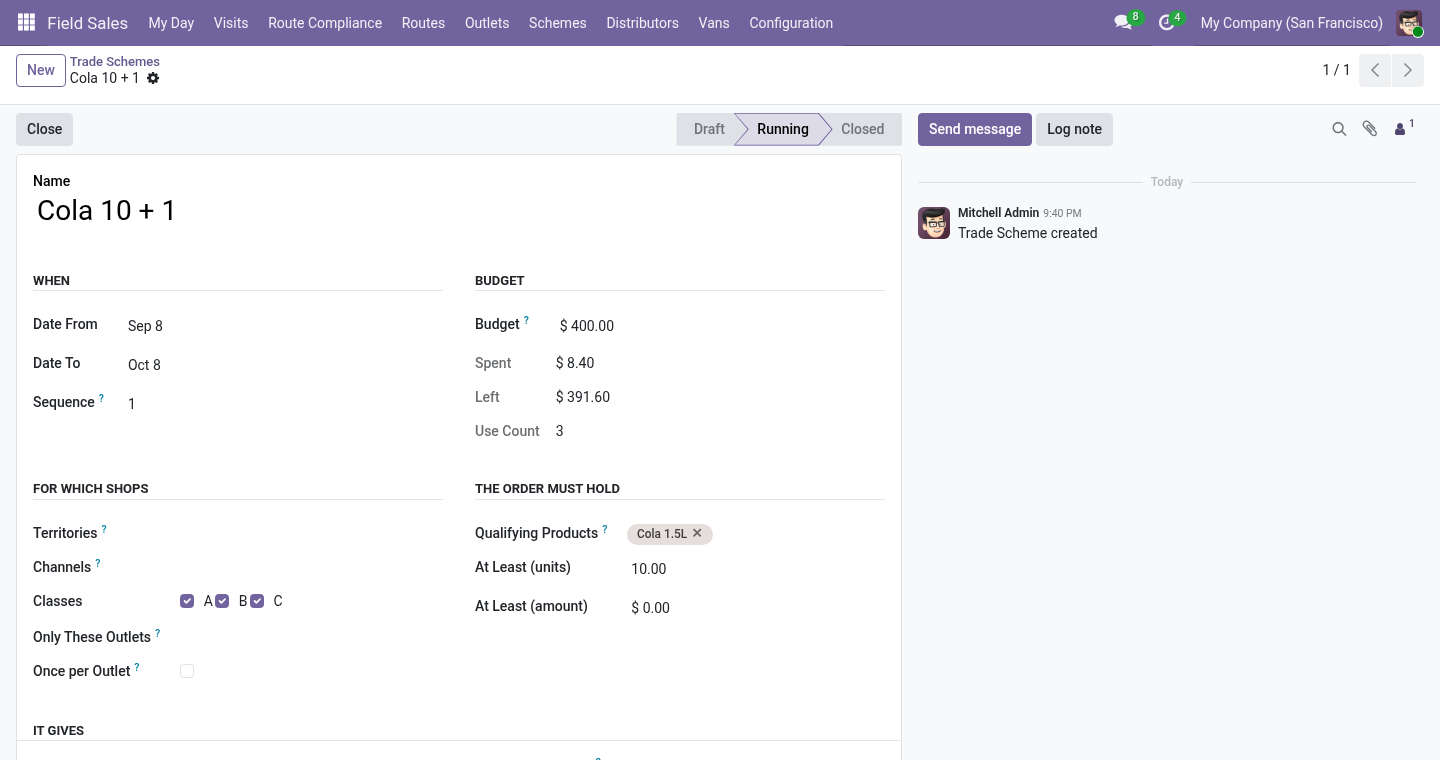
Task: Open the company switcher My Company (San Francisco)
Action: tap(1292, 23)
